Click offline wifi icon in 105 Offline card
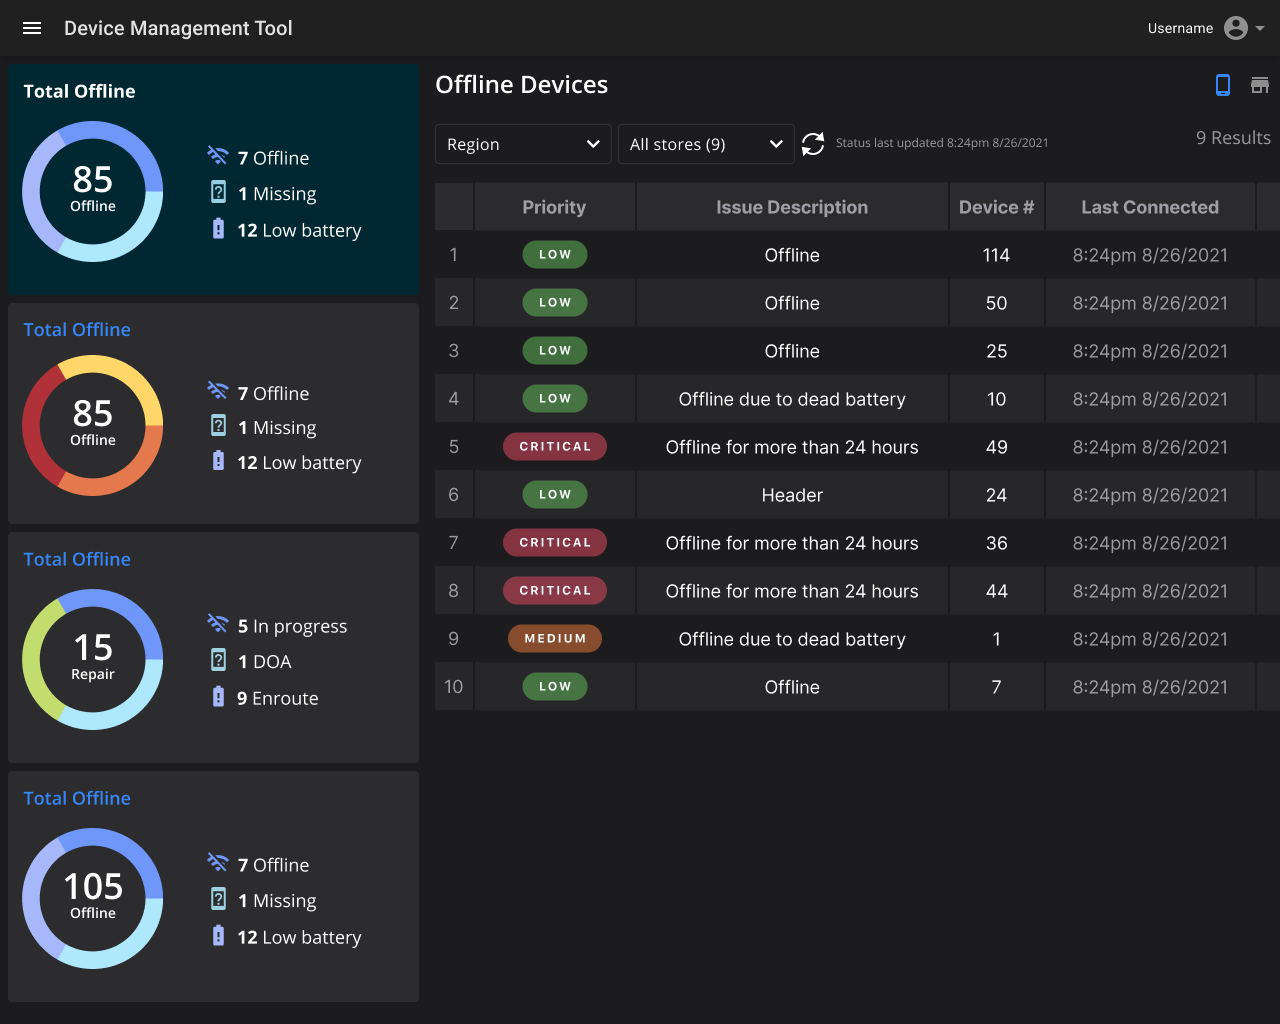This screenshot has height=1024, width=1280. point(218,862)
